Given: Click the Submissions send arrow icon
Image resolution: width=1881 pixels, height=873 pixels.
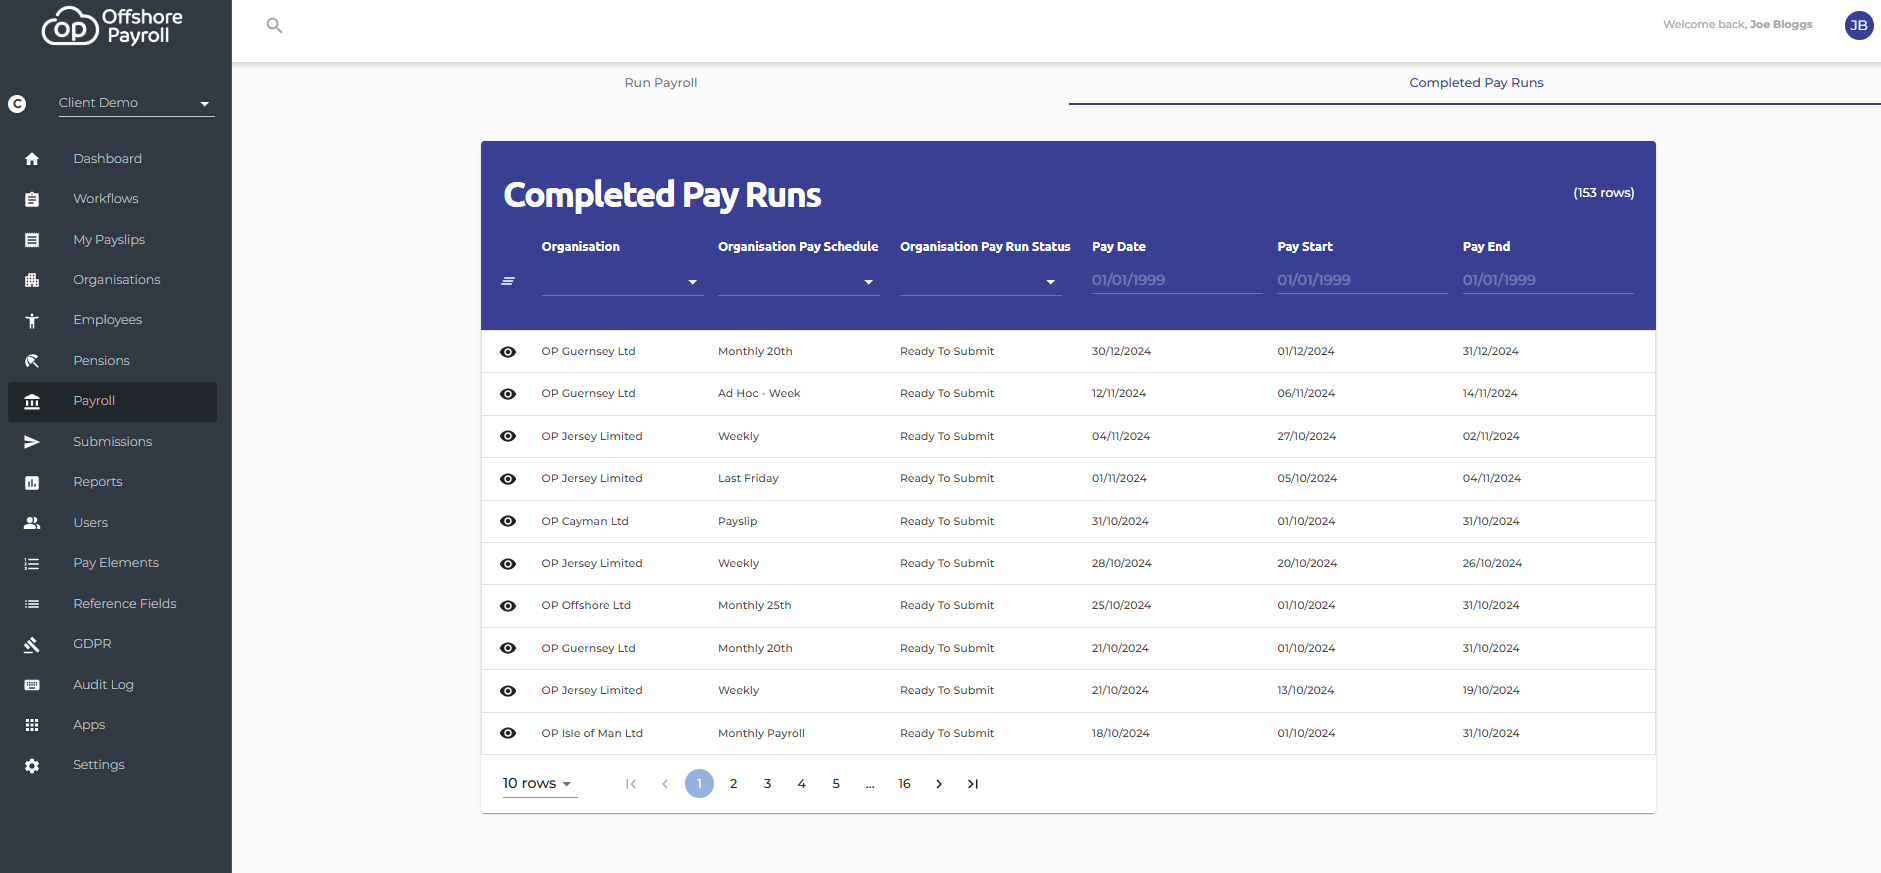Looking at the screenshot, I should pyautogui.click(x=32, y=442).
